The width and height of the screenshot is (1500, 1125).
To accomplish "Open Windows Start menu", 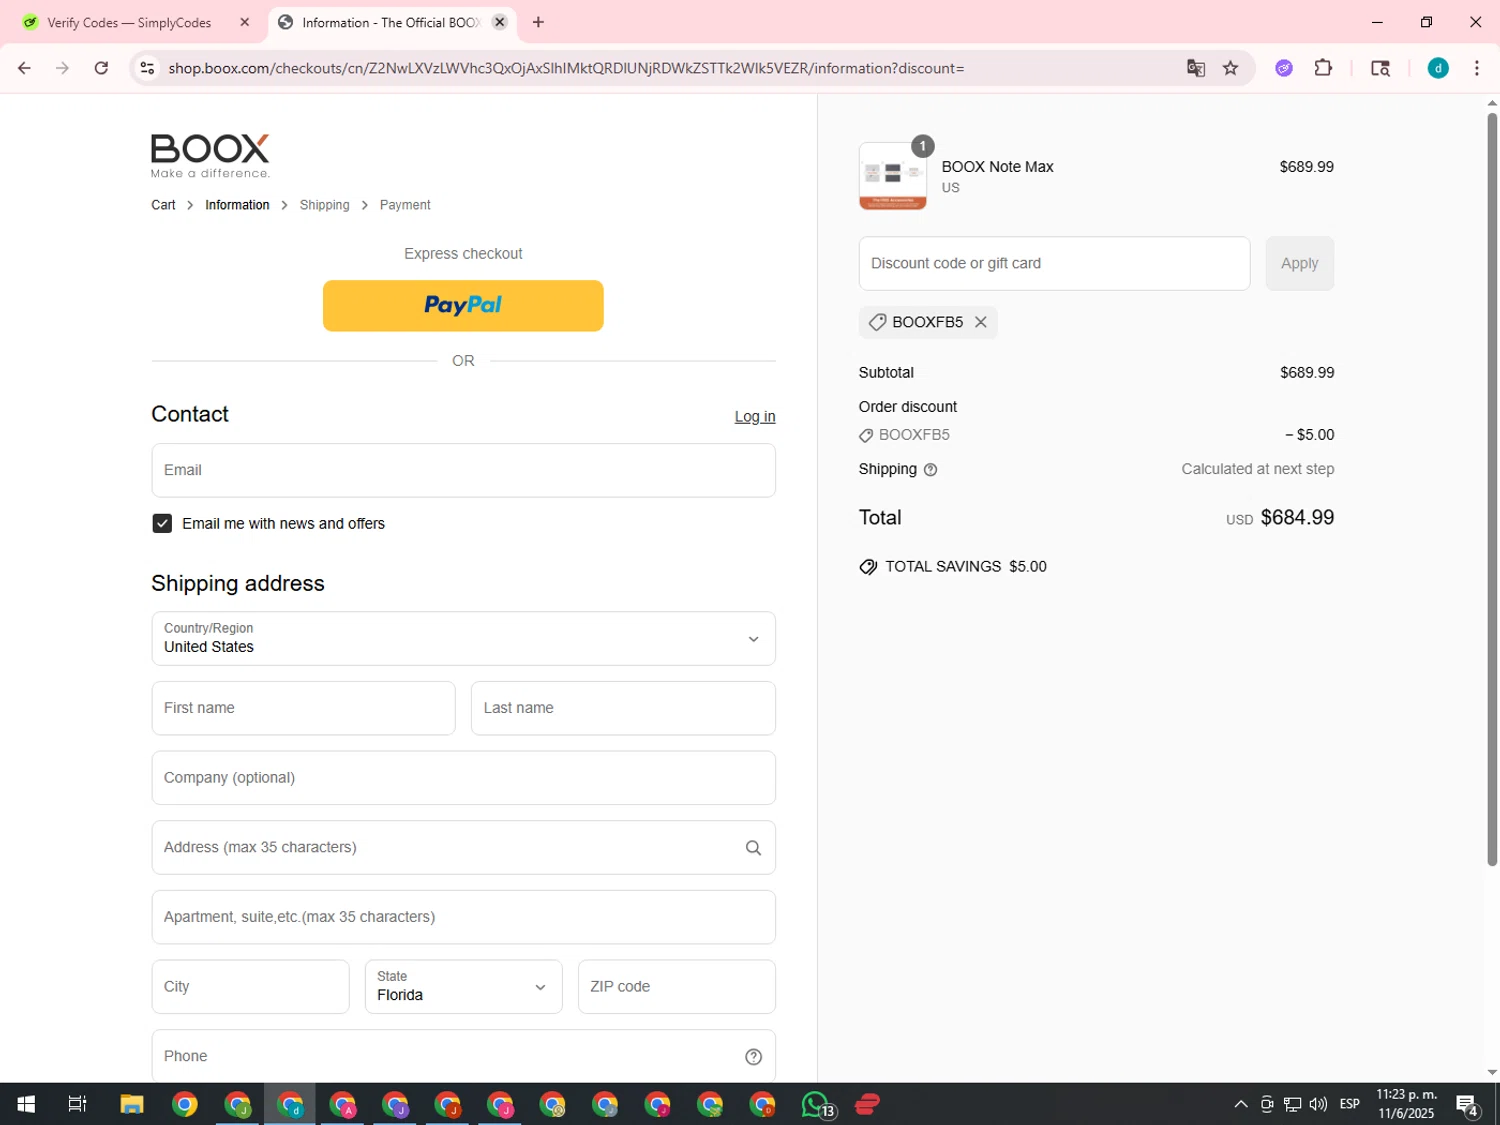I will (26, 1104).
